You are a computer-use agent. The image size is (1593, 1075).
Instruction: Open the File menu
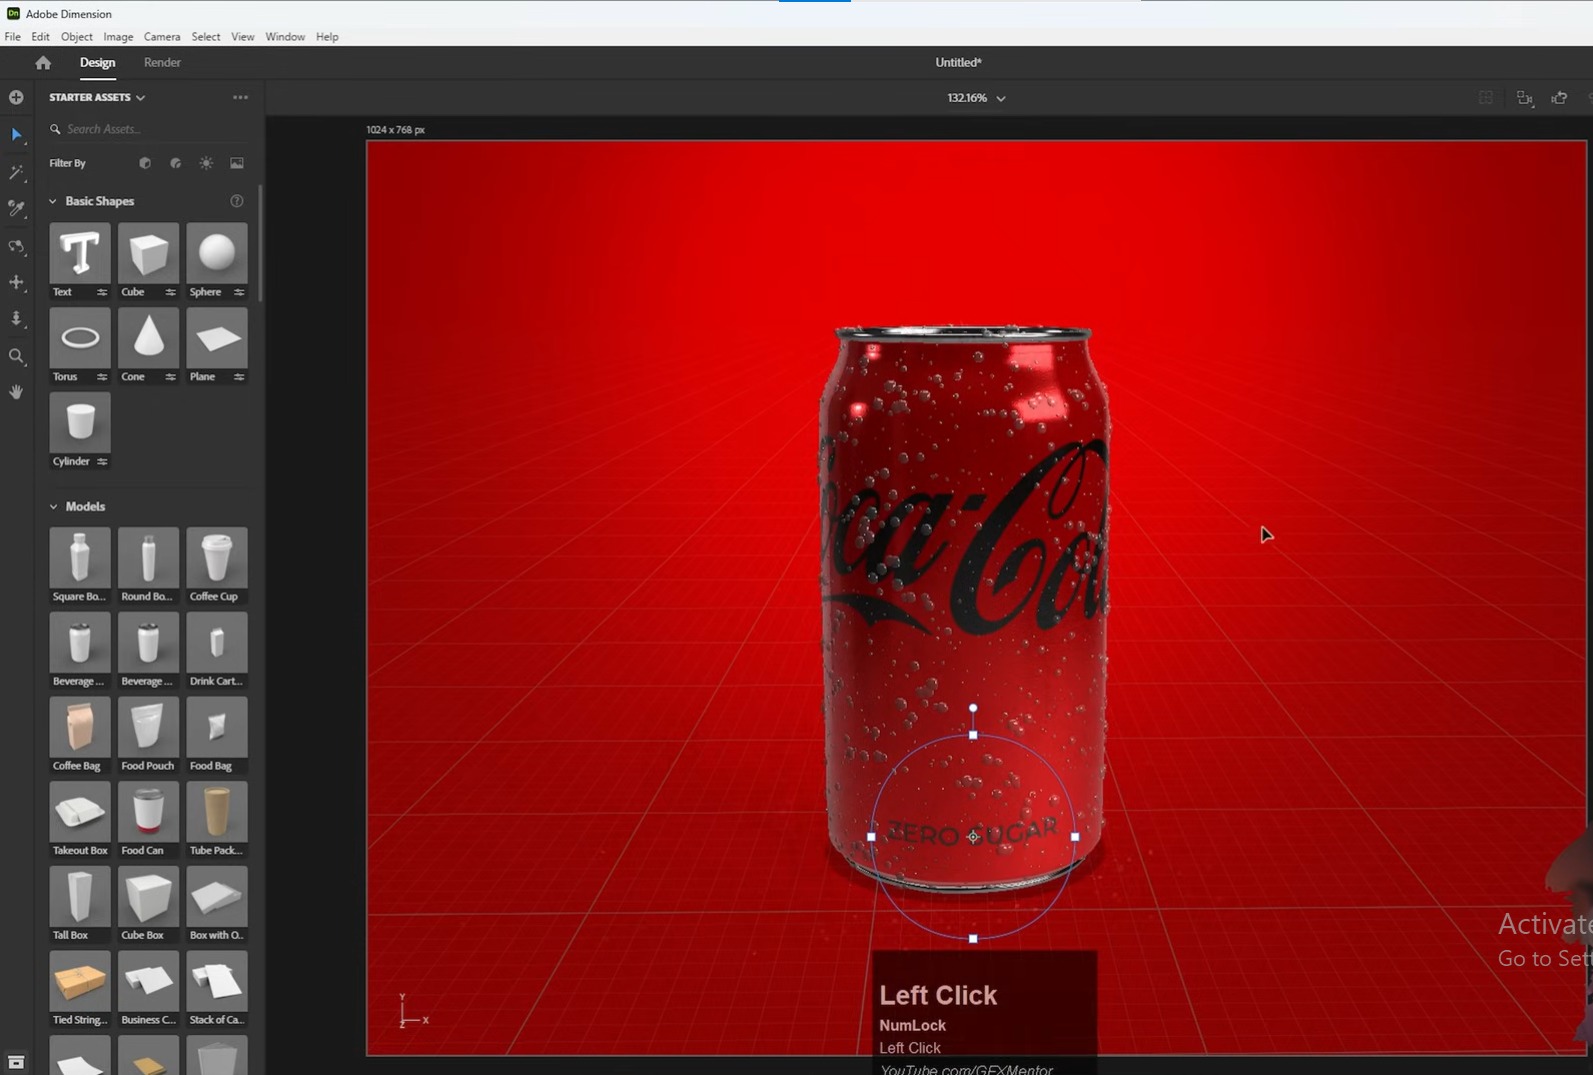click(12, 37)
